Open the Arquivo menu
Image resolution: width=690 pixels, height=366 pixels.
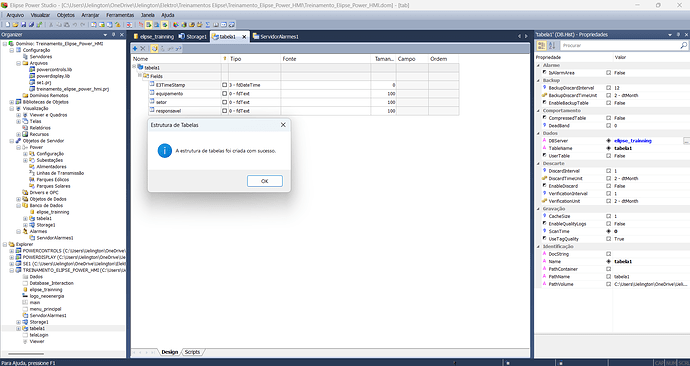[x=15, y=15]
